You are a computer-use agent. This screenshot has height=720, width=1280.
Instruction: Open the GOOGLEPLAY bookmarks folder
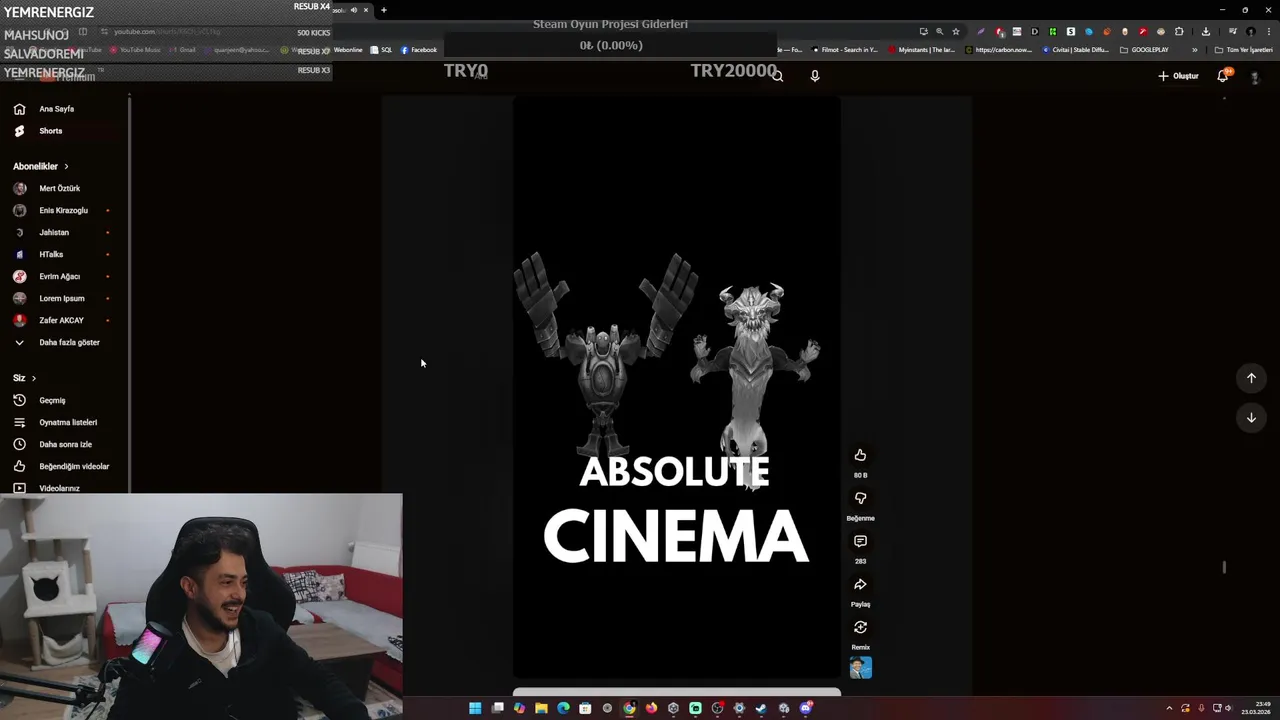[x=1144, y=49]
